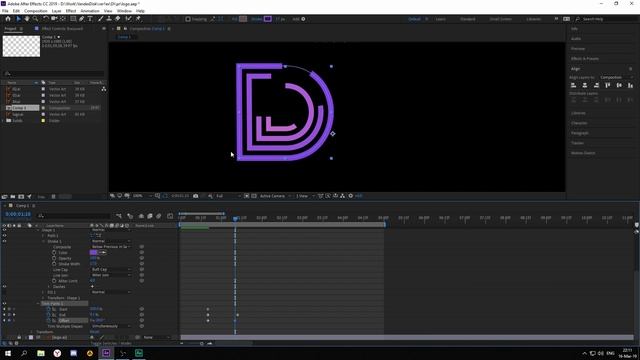Select the Type tool
This screenshot has width=640, height=360.
point(90,19)
